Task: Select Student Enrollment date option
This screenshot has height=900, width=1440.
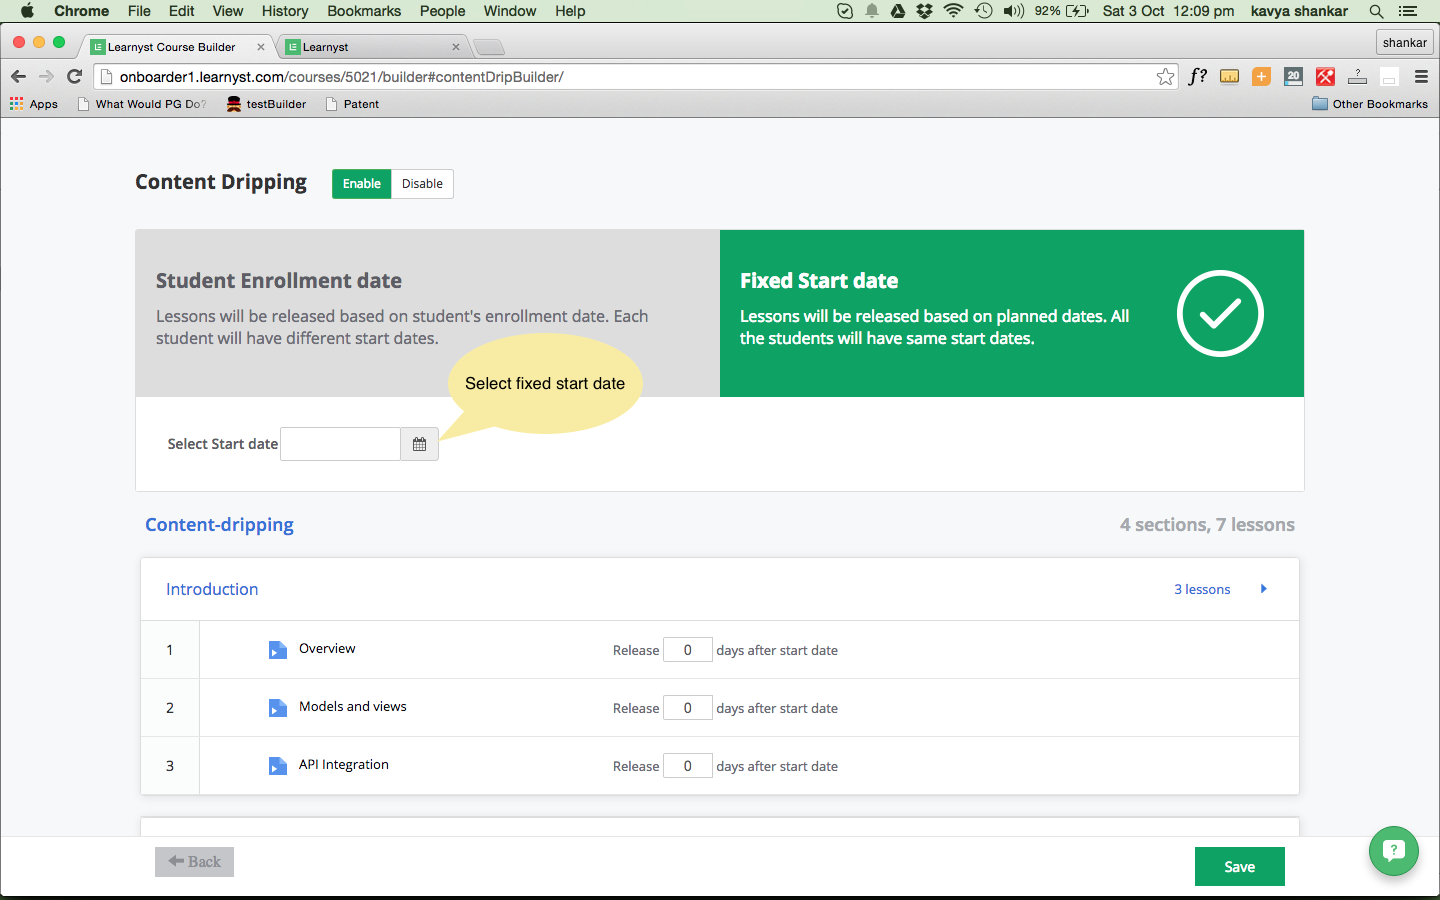Action: point(428,313)
